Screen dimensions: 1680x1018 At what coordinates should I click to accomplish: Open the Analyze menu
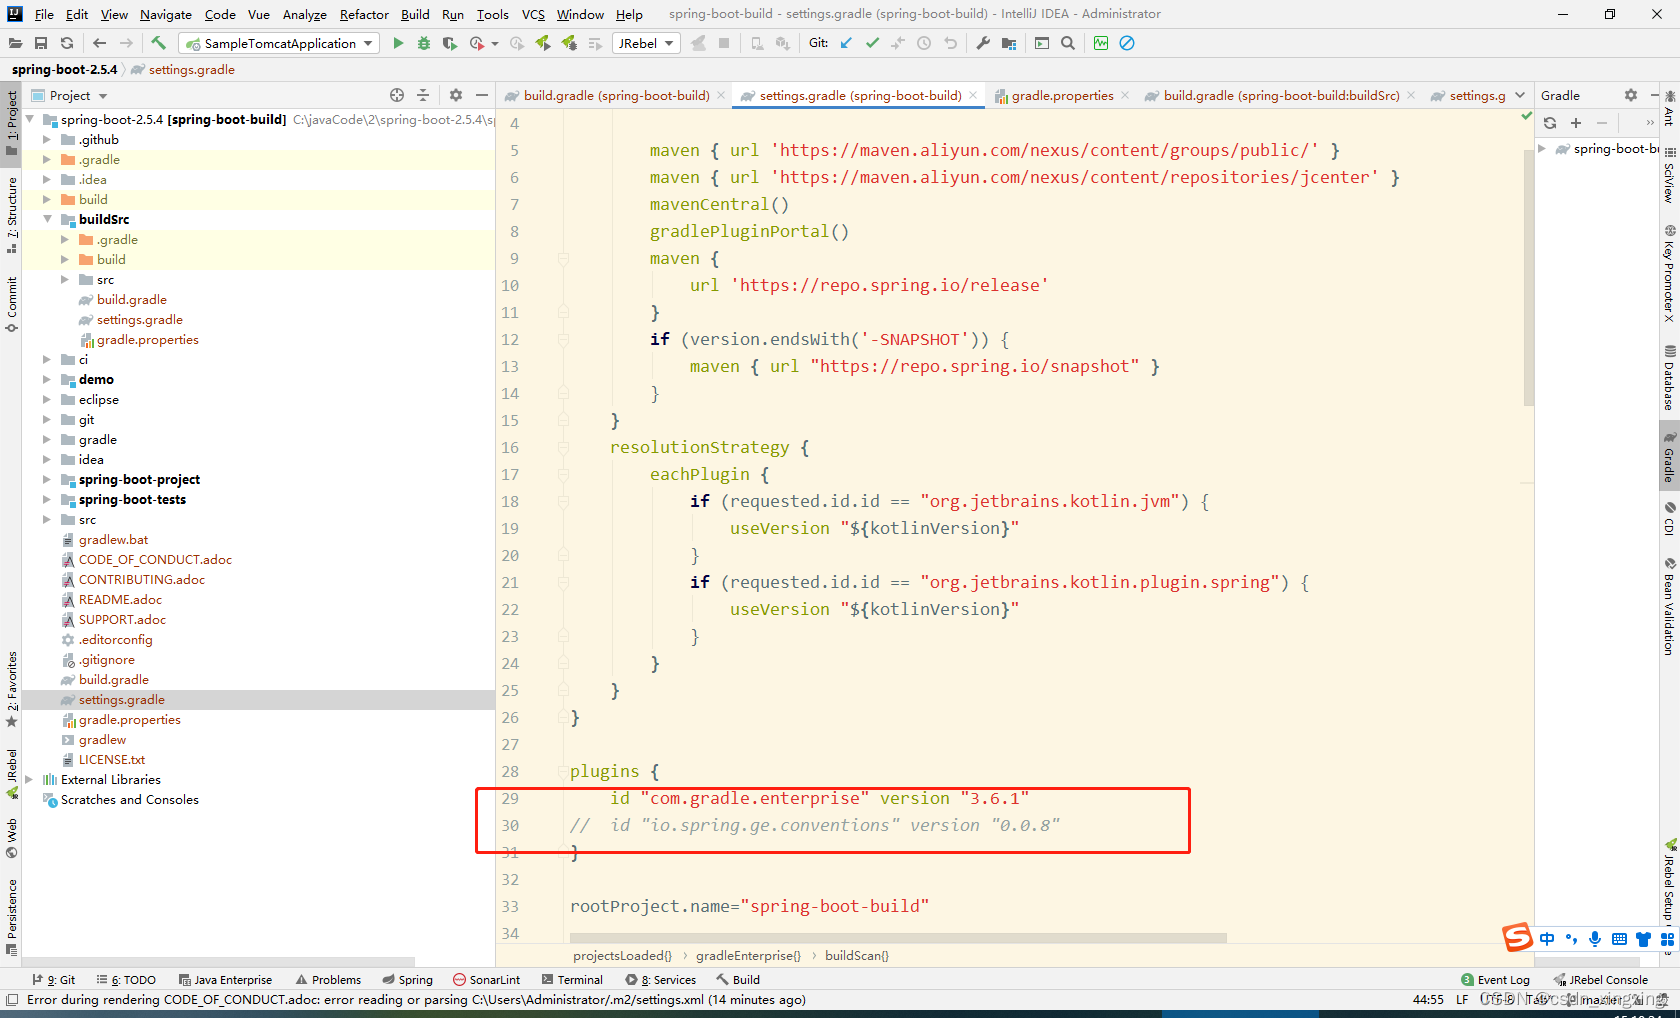pyautogui.click(x=304, y=14)
